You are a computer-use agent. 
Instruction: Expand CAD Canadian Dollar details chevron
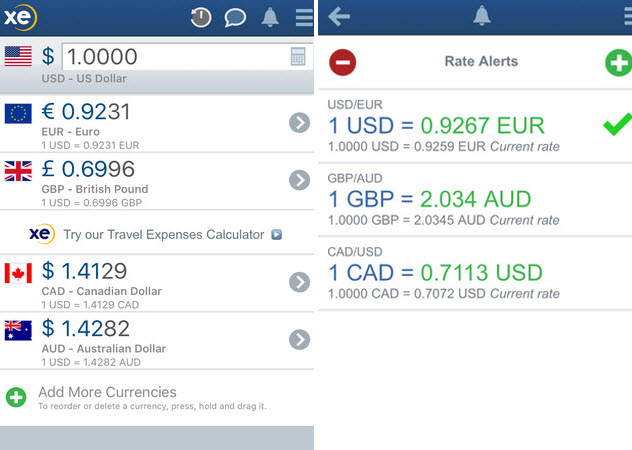tap(299, 282)
